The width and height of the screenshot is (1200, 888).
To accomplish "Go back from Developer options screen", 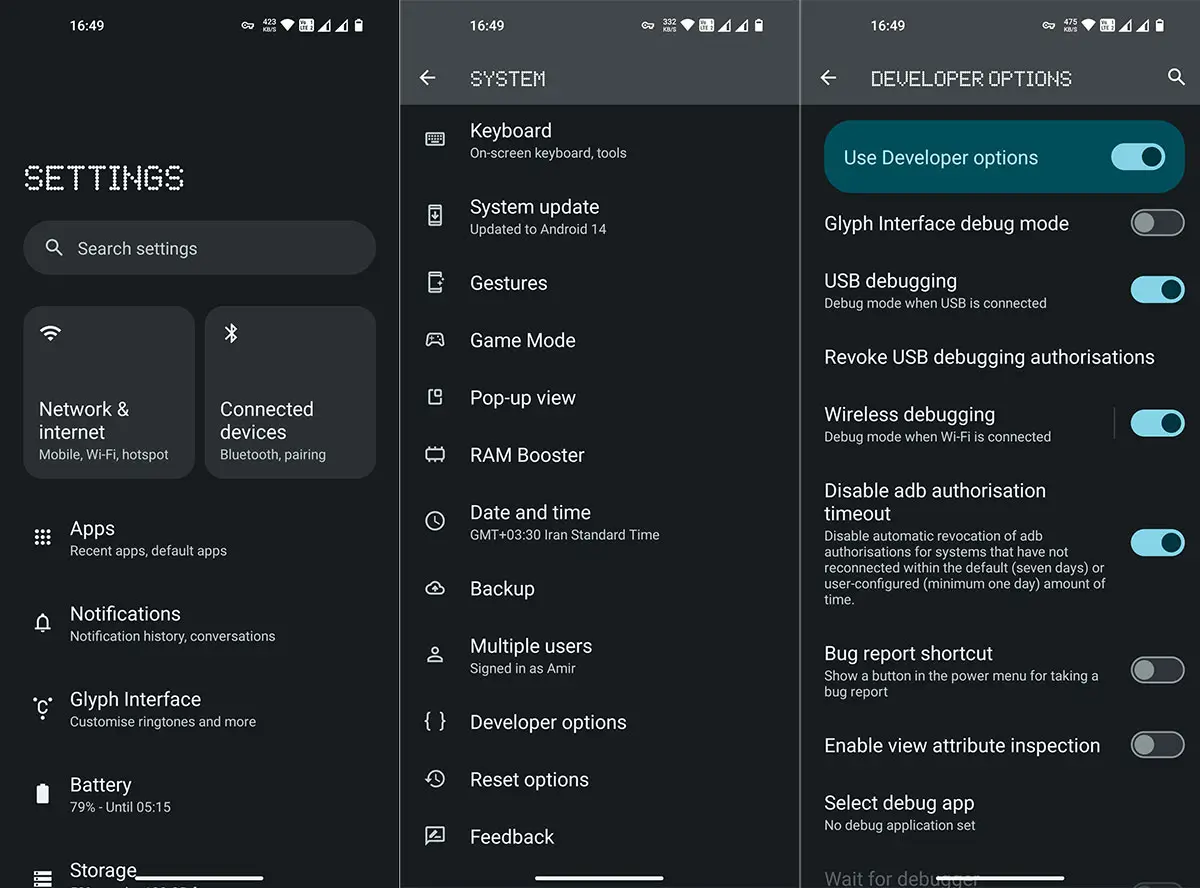I will pyautogui.click(x=828, y=78).
